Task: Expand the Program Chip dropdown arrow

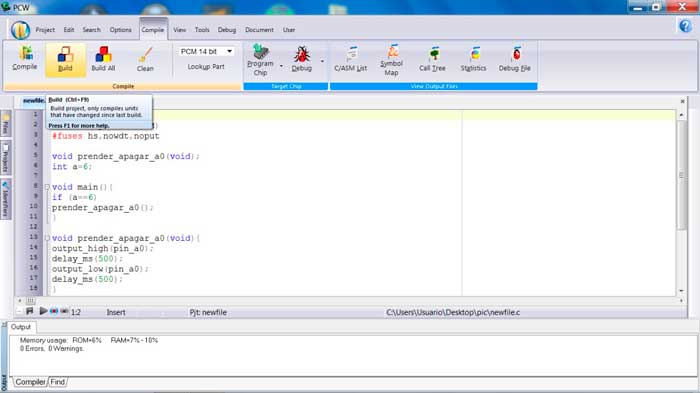Action: point(281,66)
